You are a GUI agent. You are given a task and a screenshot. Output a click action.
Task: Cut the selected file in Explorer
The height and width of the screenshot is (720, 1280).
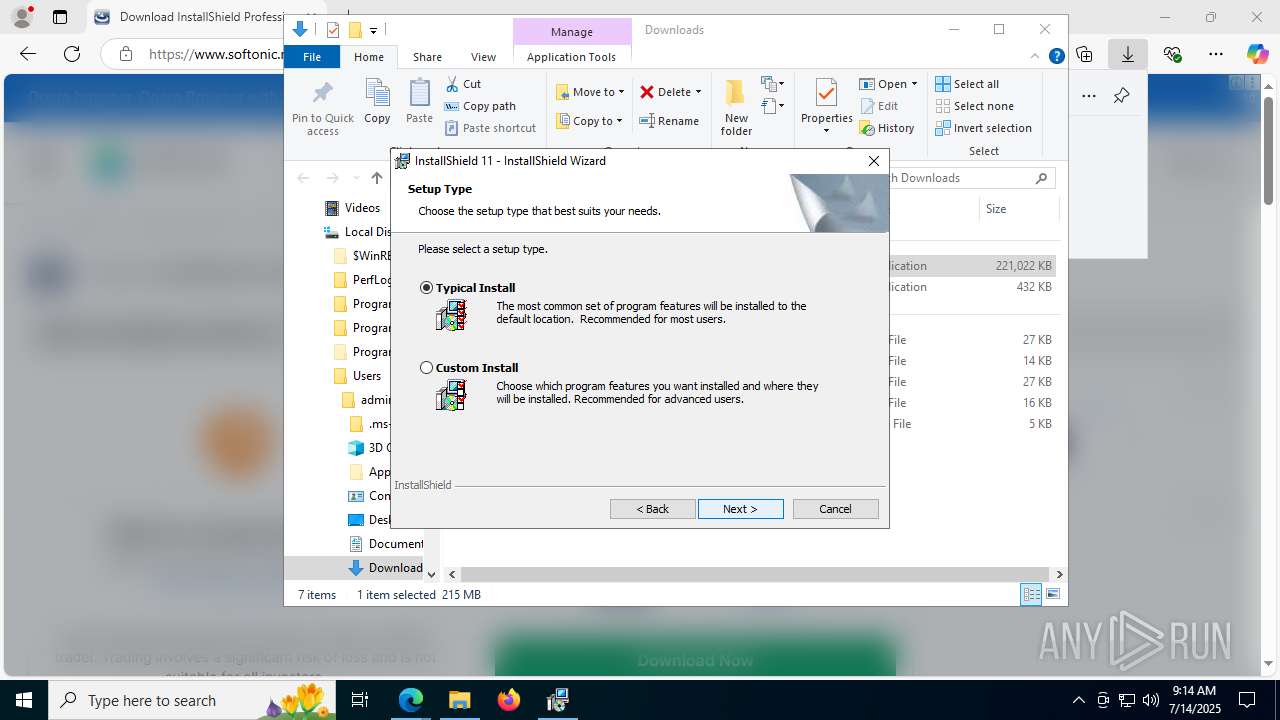[x=463, y=84]
